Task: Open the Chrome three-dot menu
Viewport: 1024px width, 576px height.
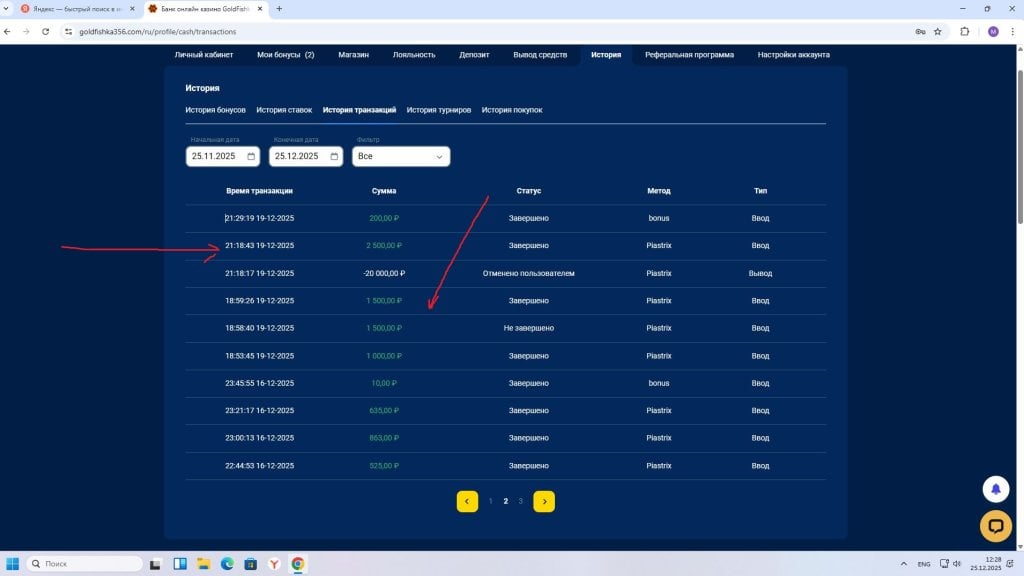Action: coord(1013,31)
